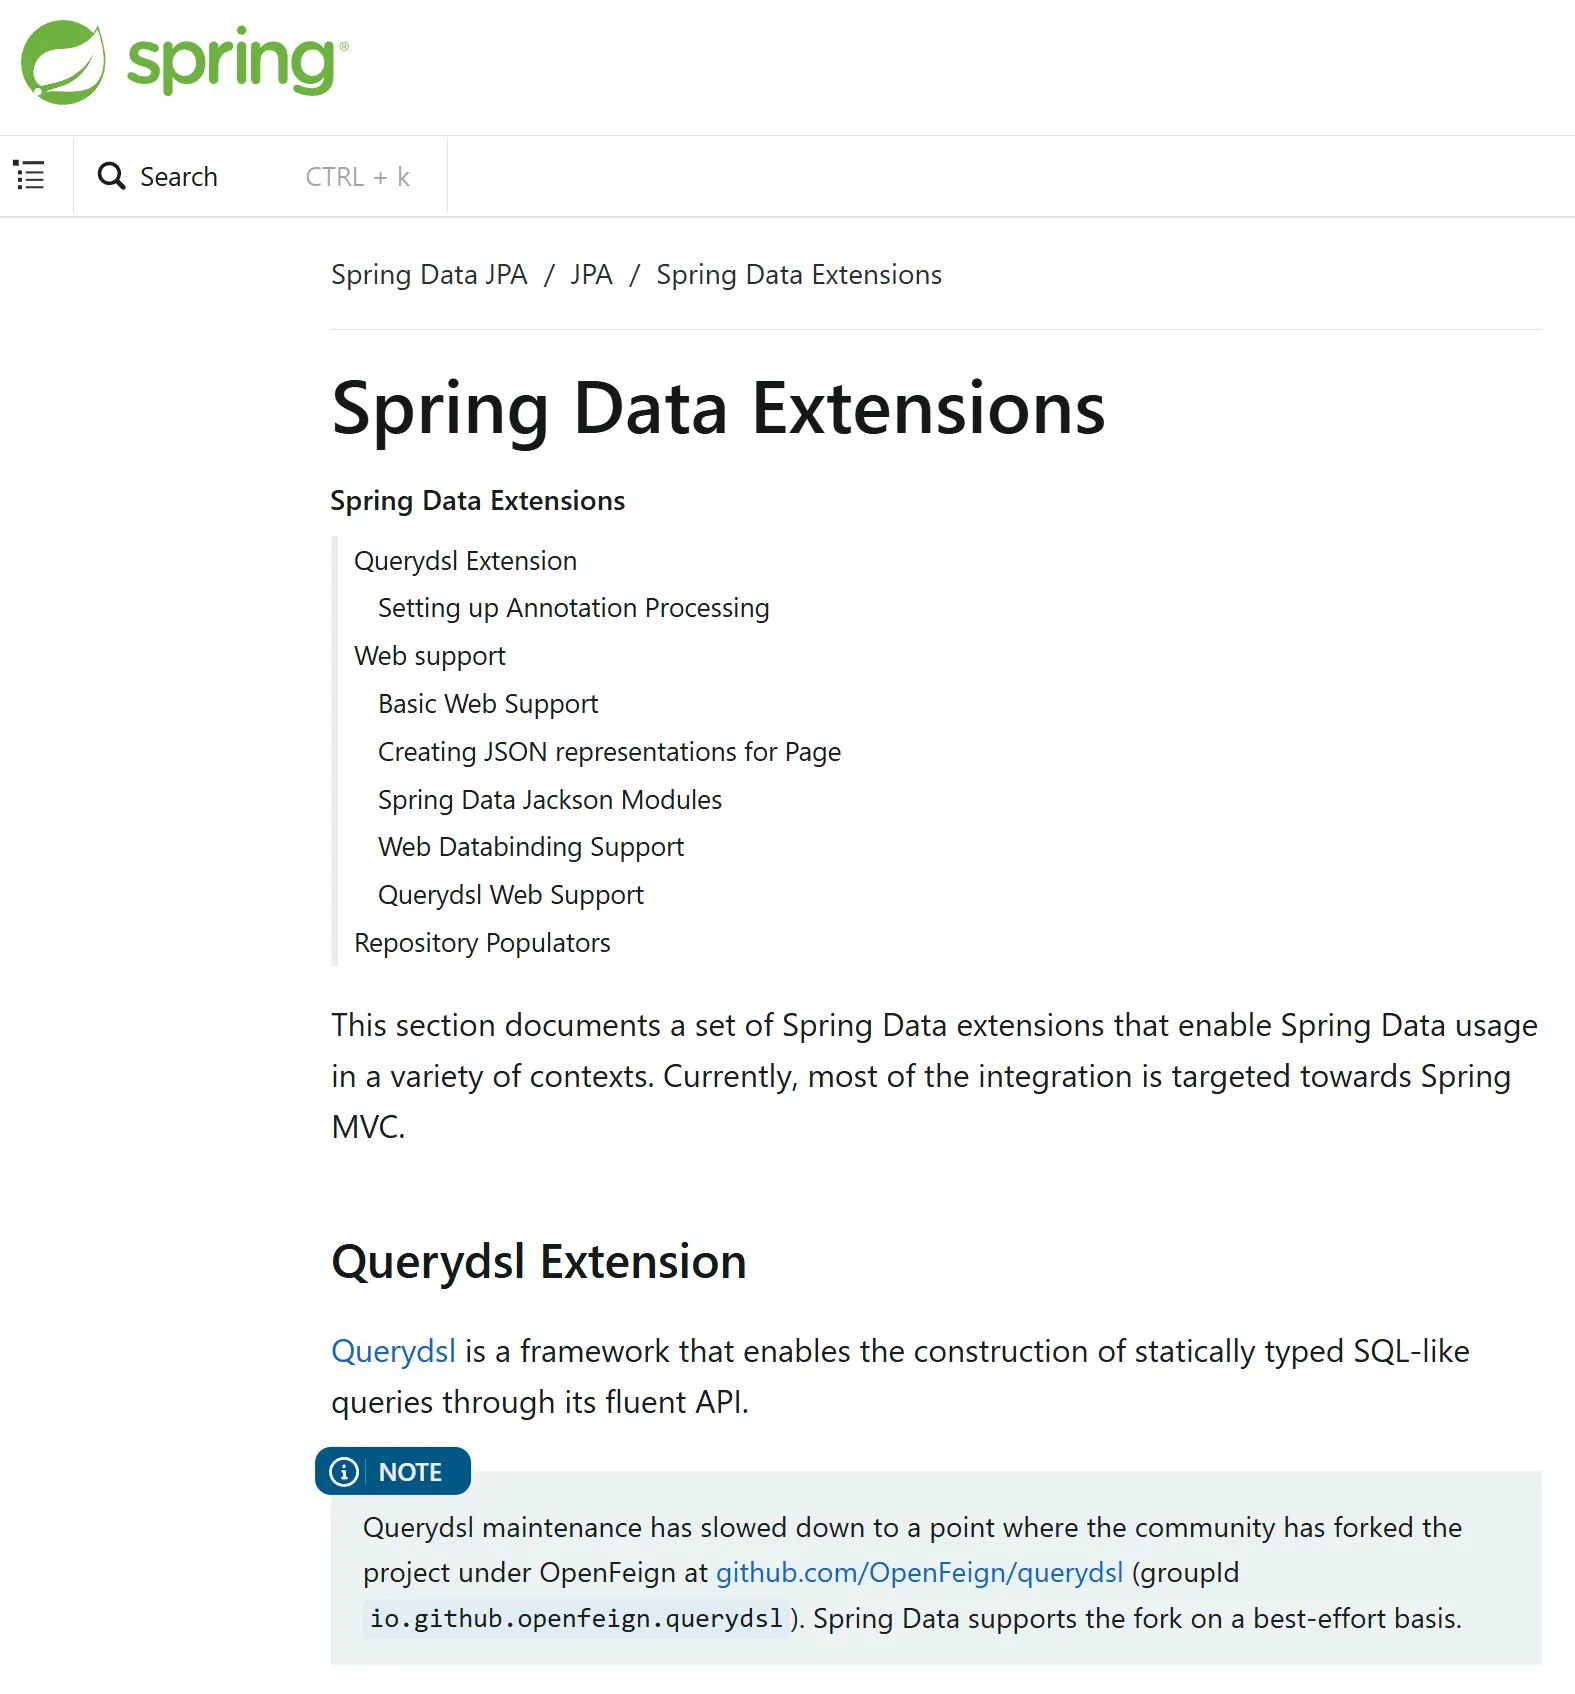Viewport: 1575px width, 1694px height.
Task: Go to Basic Web Support section
Action: pos(488,704)
